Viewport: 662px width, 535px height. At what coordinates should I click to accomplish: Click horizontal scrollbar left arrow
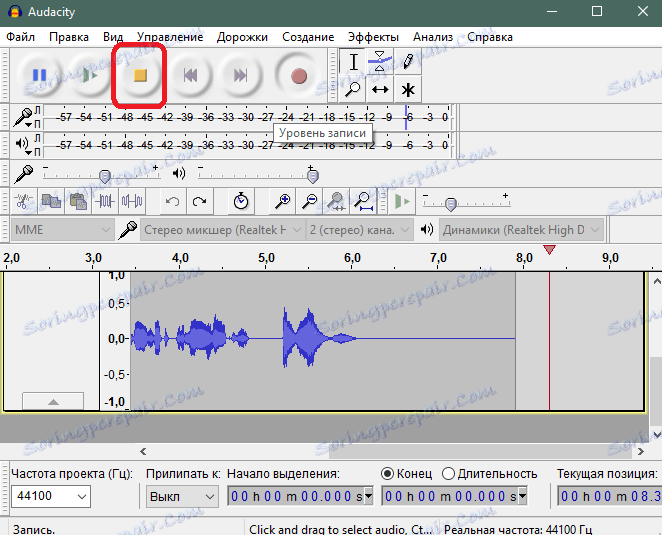[143, 451]
